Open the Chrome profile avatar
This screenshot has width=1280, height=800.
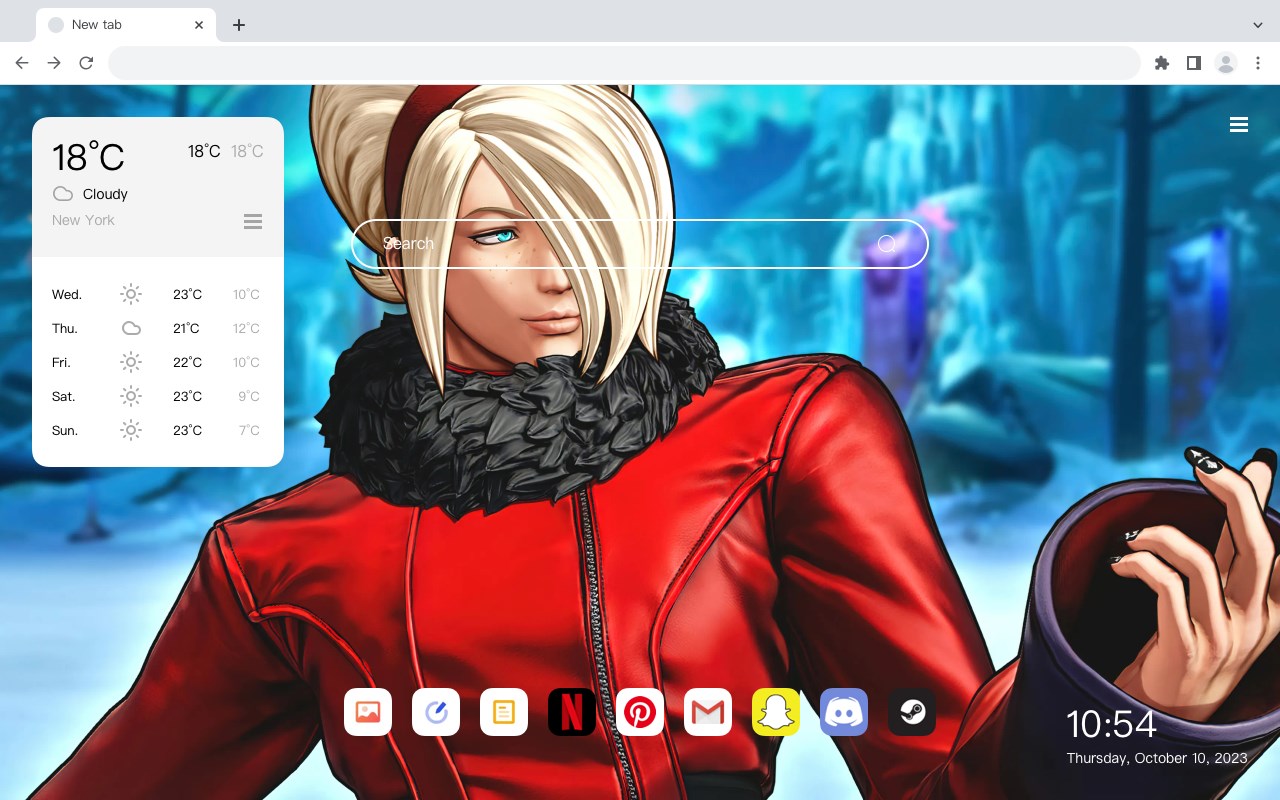tap(1226, 63)
